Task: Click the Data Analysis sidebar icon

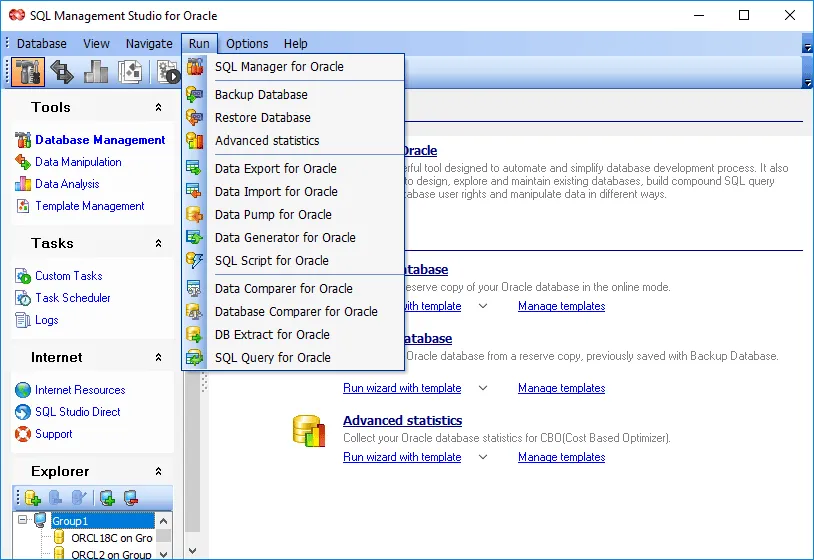Action: point(23,184)
